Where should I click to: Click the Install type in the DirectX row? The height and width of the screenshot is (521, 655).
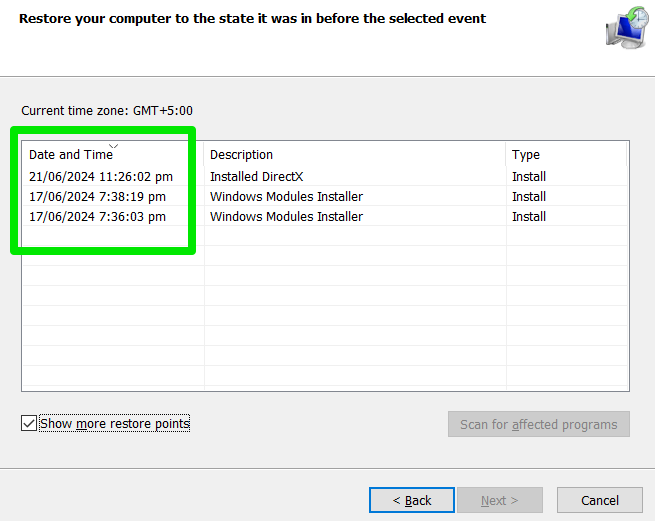pyautogui.click(x=529, y=176)
